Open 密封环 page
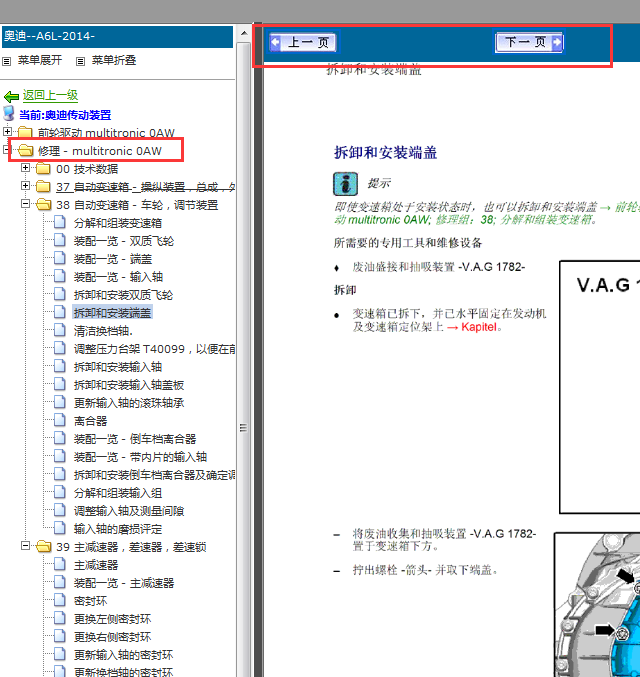The image size is (640, 677). 90,601
